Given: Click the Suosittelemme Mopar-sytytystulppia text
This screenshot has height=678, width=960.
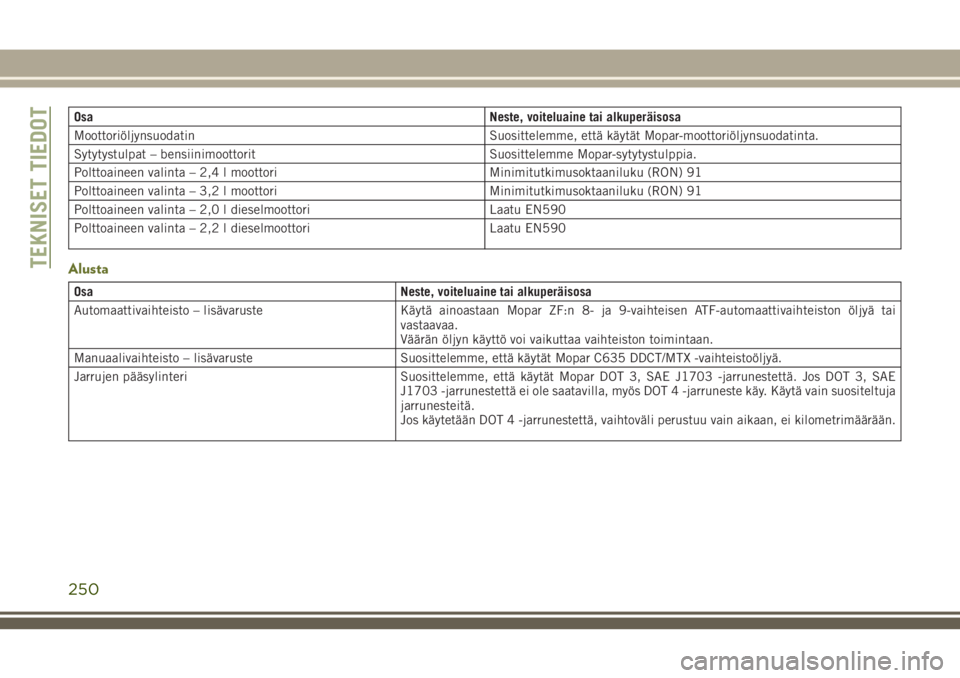Looking at the screenshot, I should tap(594, 154).
